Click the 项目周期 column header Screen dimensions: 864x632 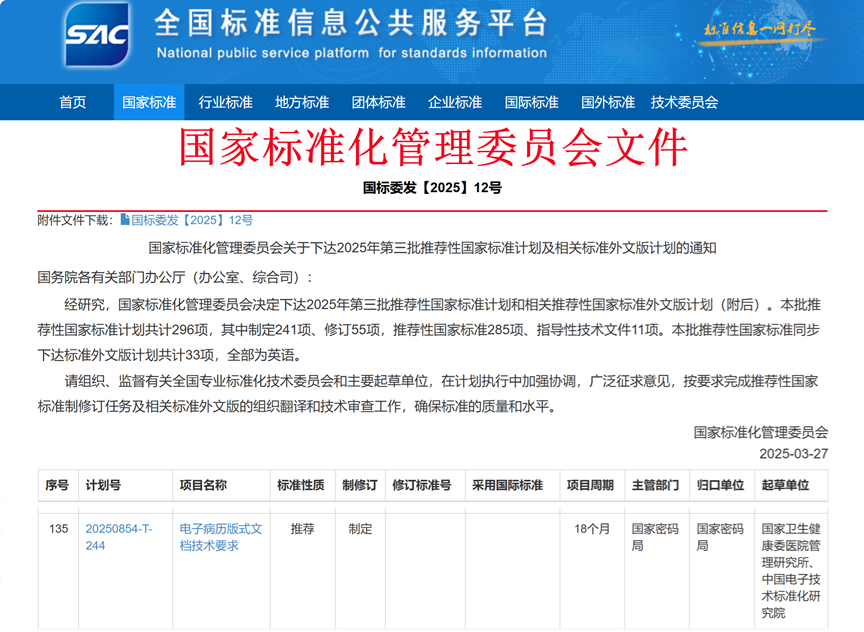(x=590, y=485)
